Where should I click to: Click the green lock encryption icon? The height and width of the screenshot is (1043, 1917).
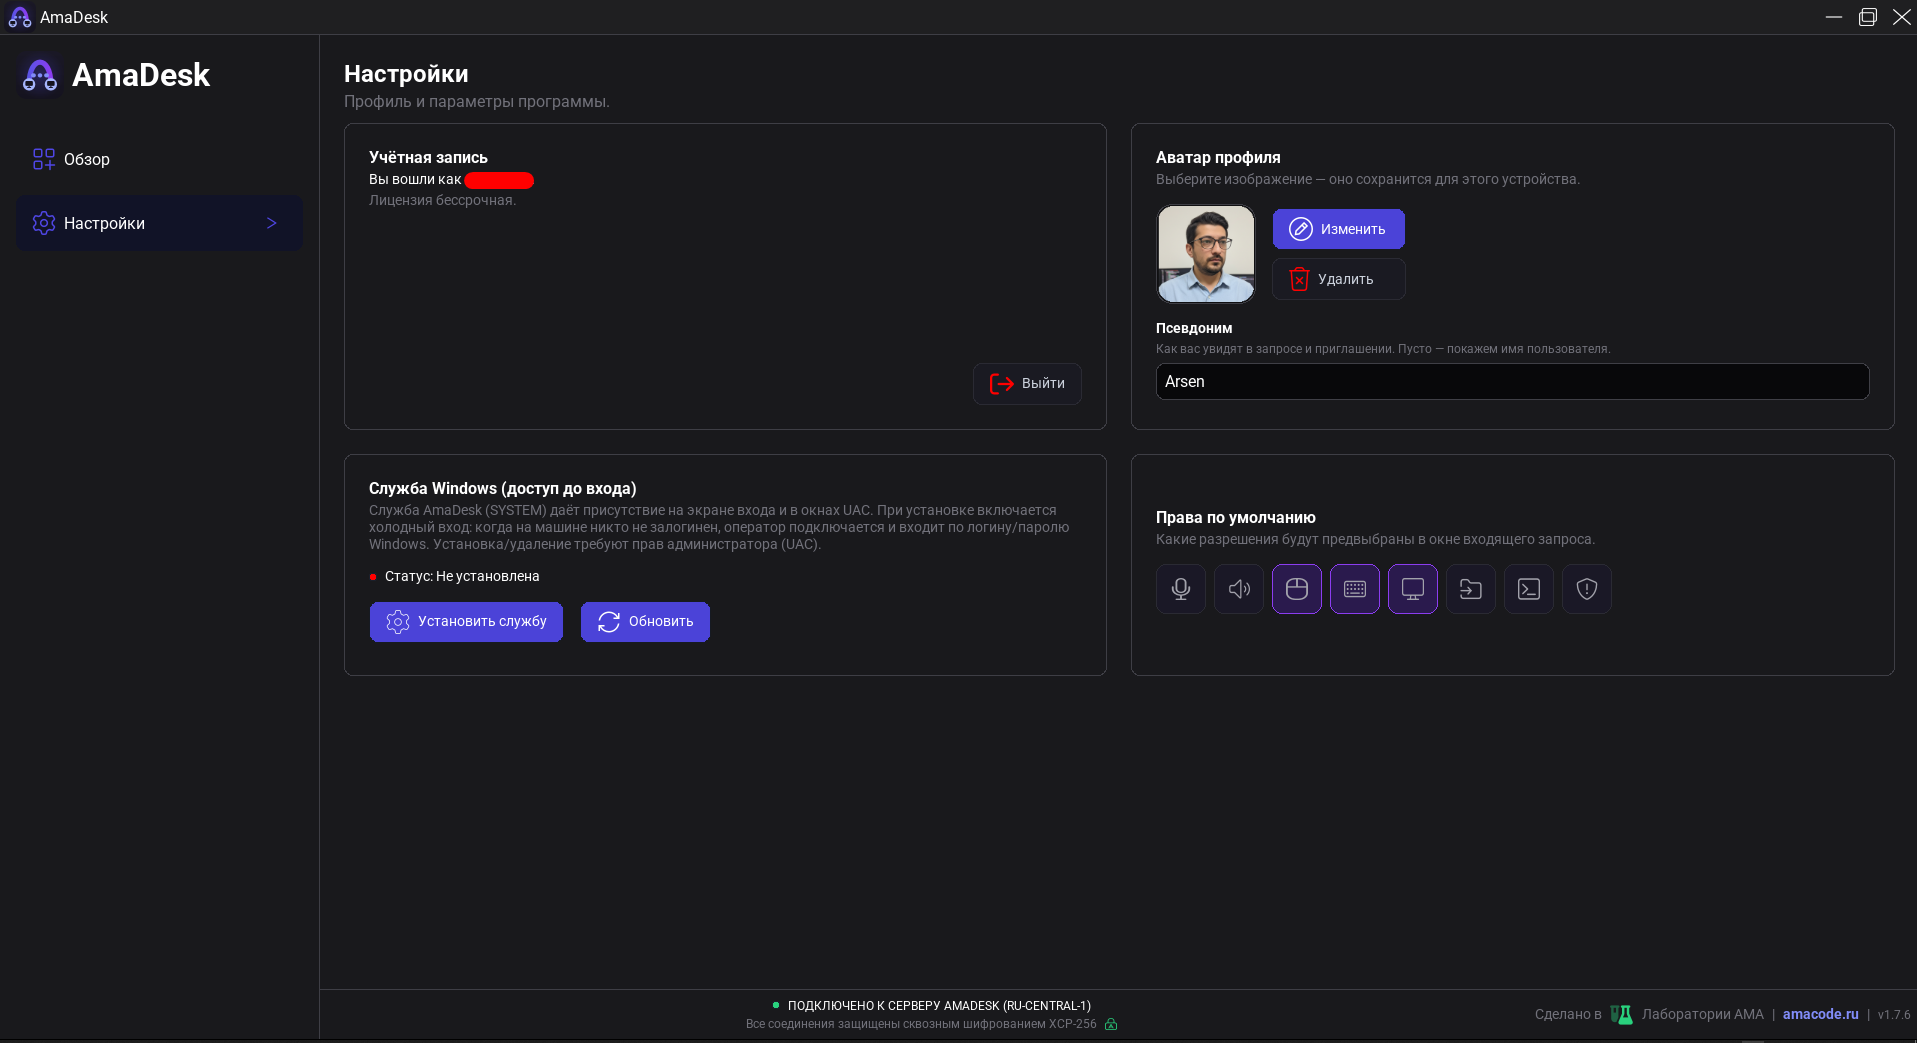(1111, 1024)
